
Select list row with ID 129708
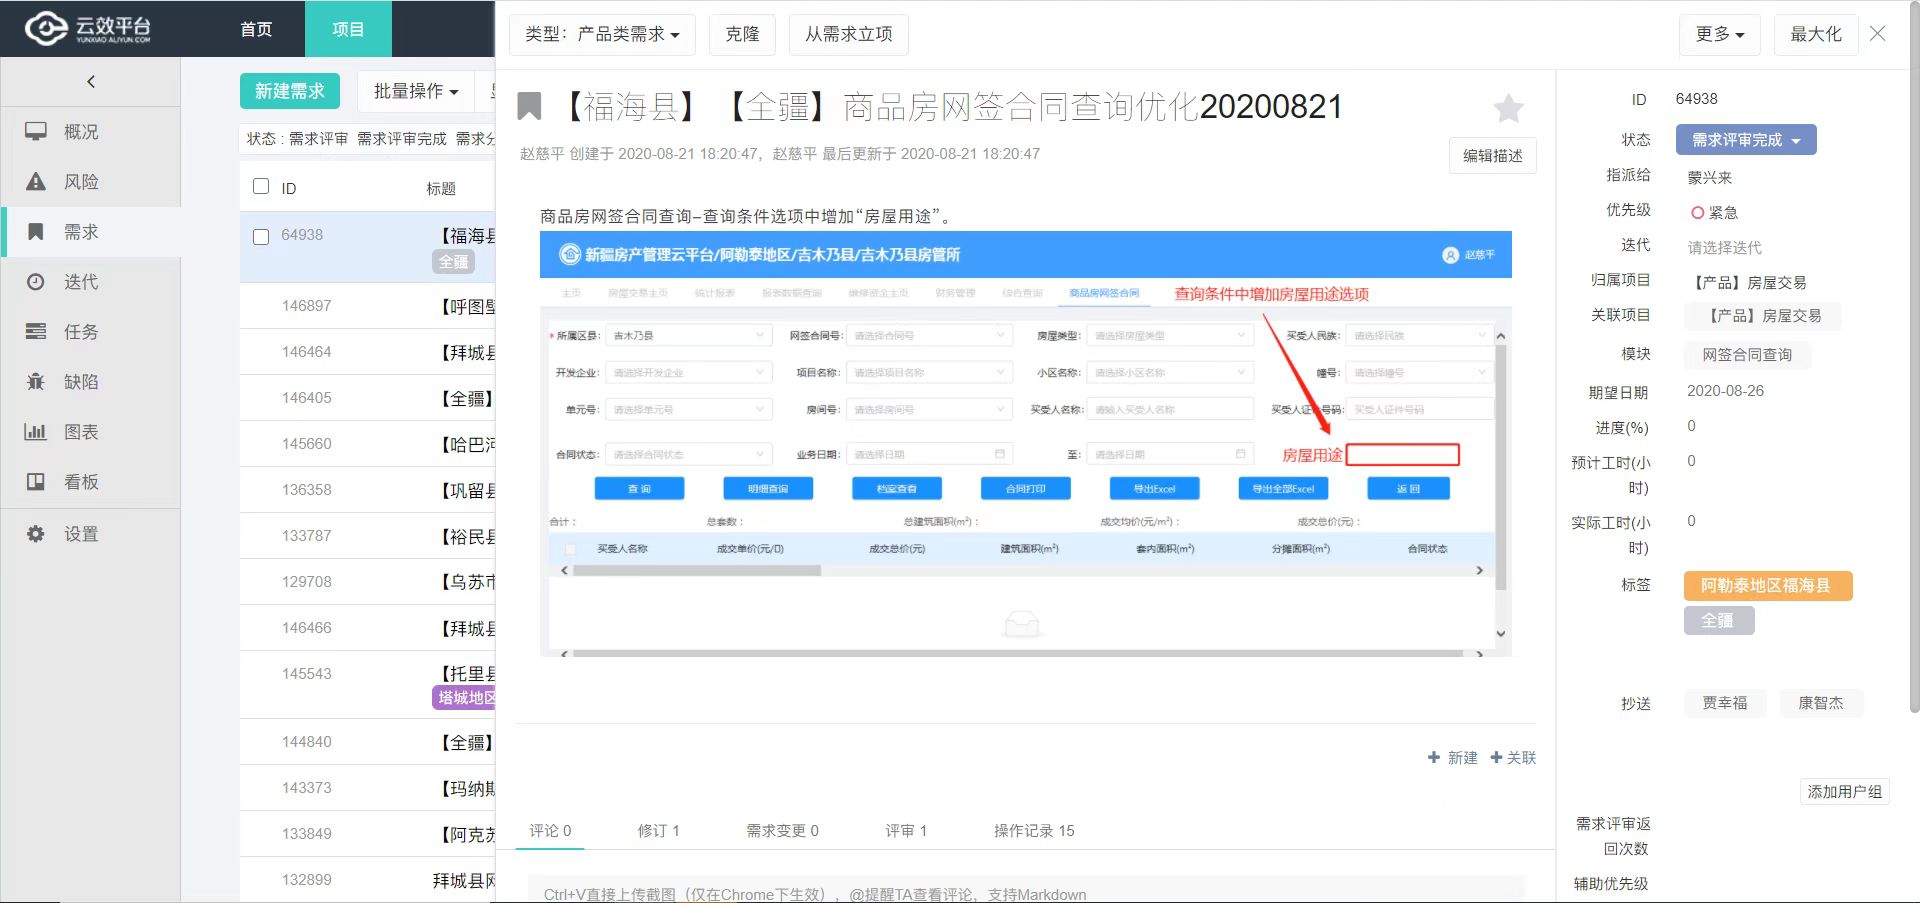tap(367, 582)
